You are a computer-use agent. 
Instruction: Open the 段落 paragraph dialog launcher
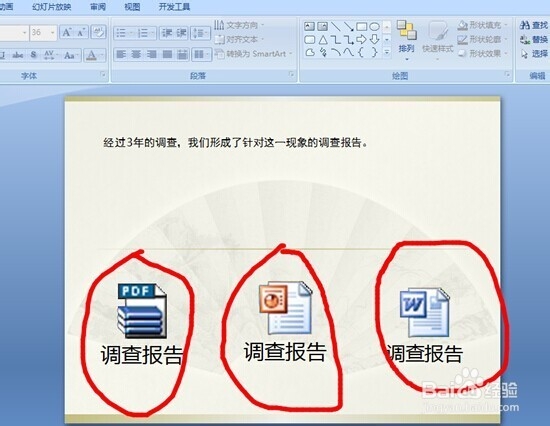coord(292,74)
